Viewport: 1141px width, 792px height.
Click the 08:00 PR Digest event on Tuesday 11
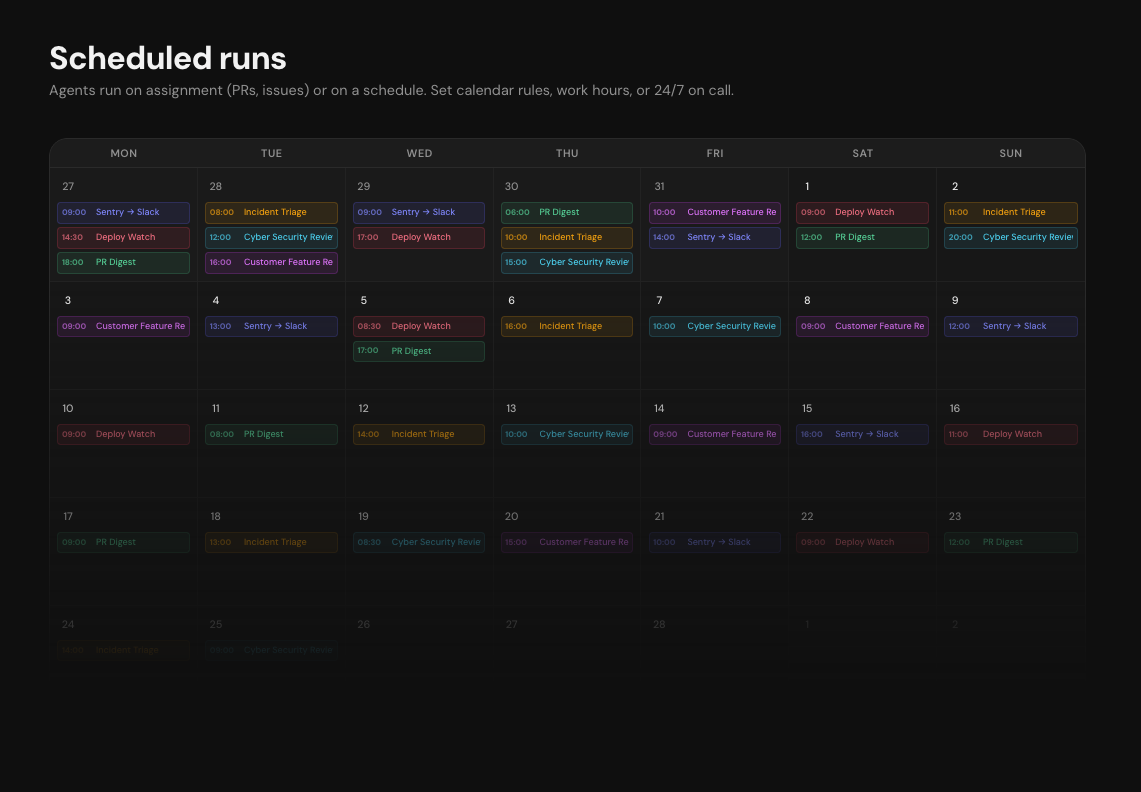[271, 434]
